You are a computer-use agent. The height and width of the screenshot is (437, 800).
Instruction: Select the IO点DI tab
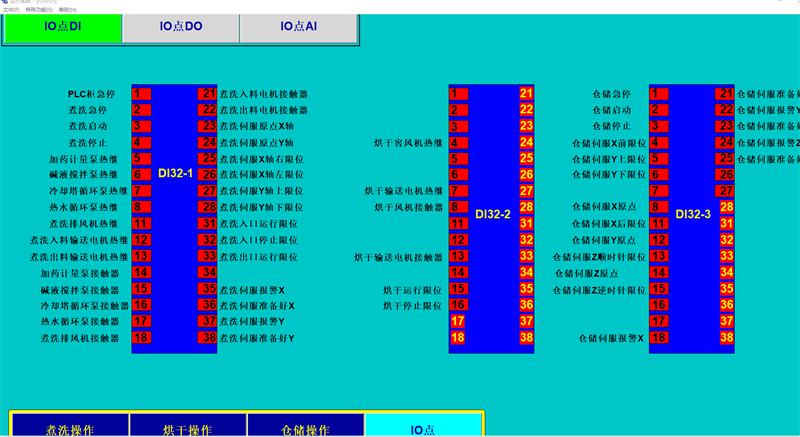click(62, 29)
